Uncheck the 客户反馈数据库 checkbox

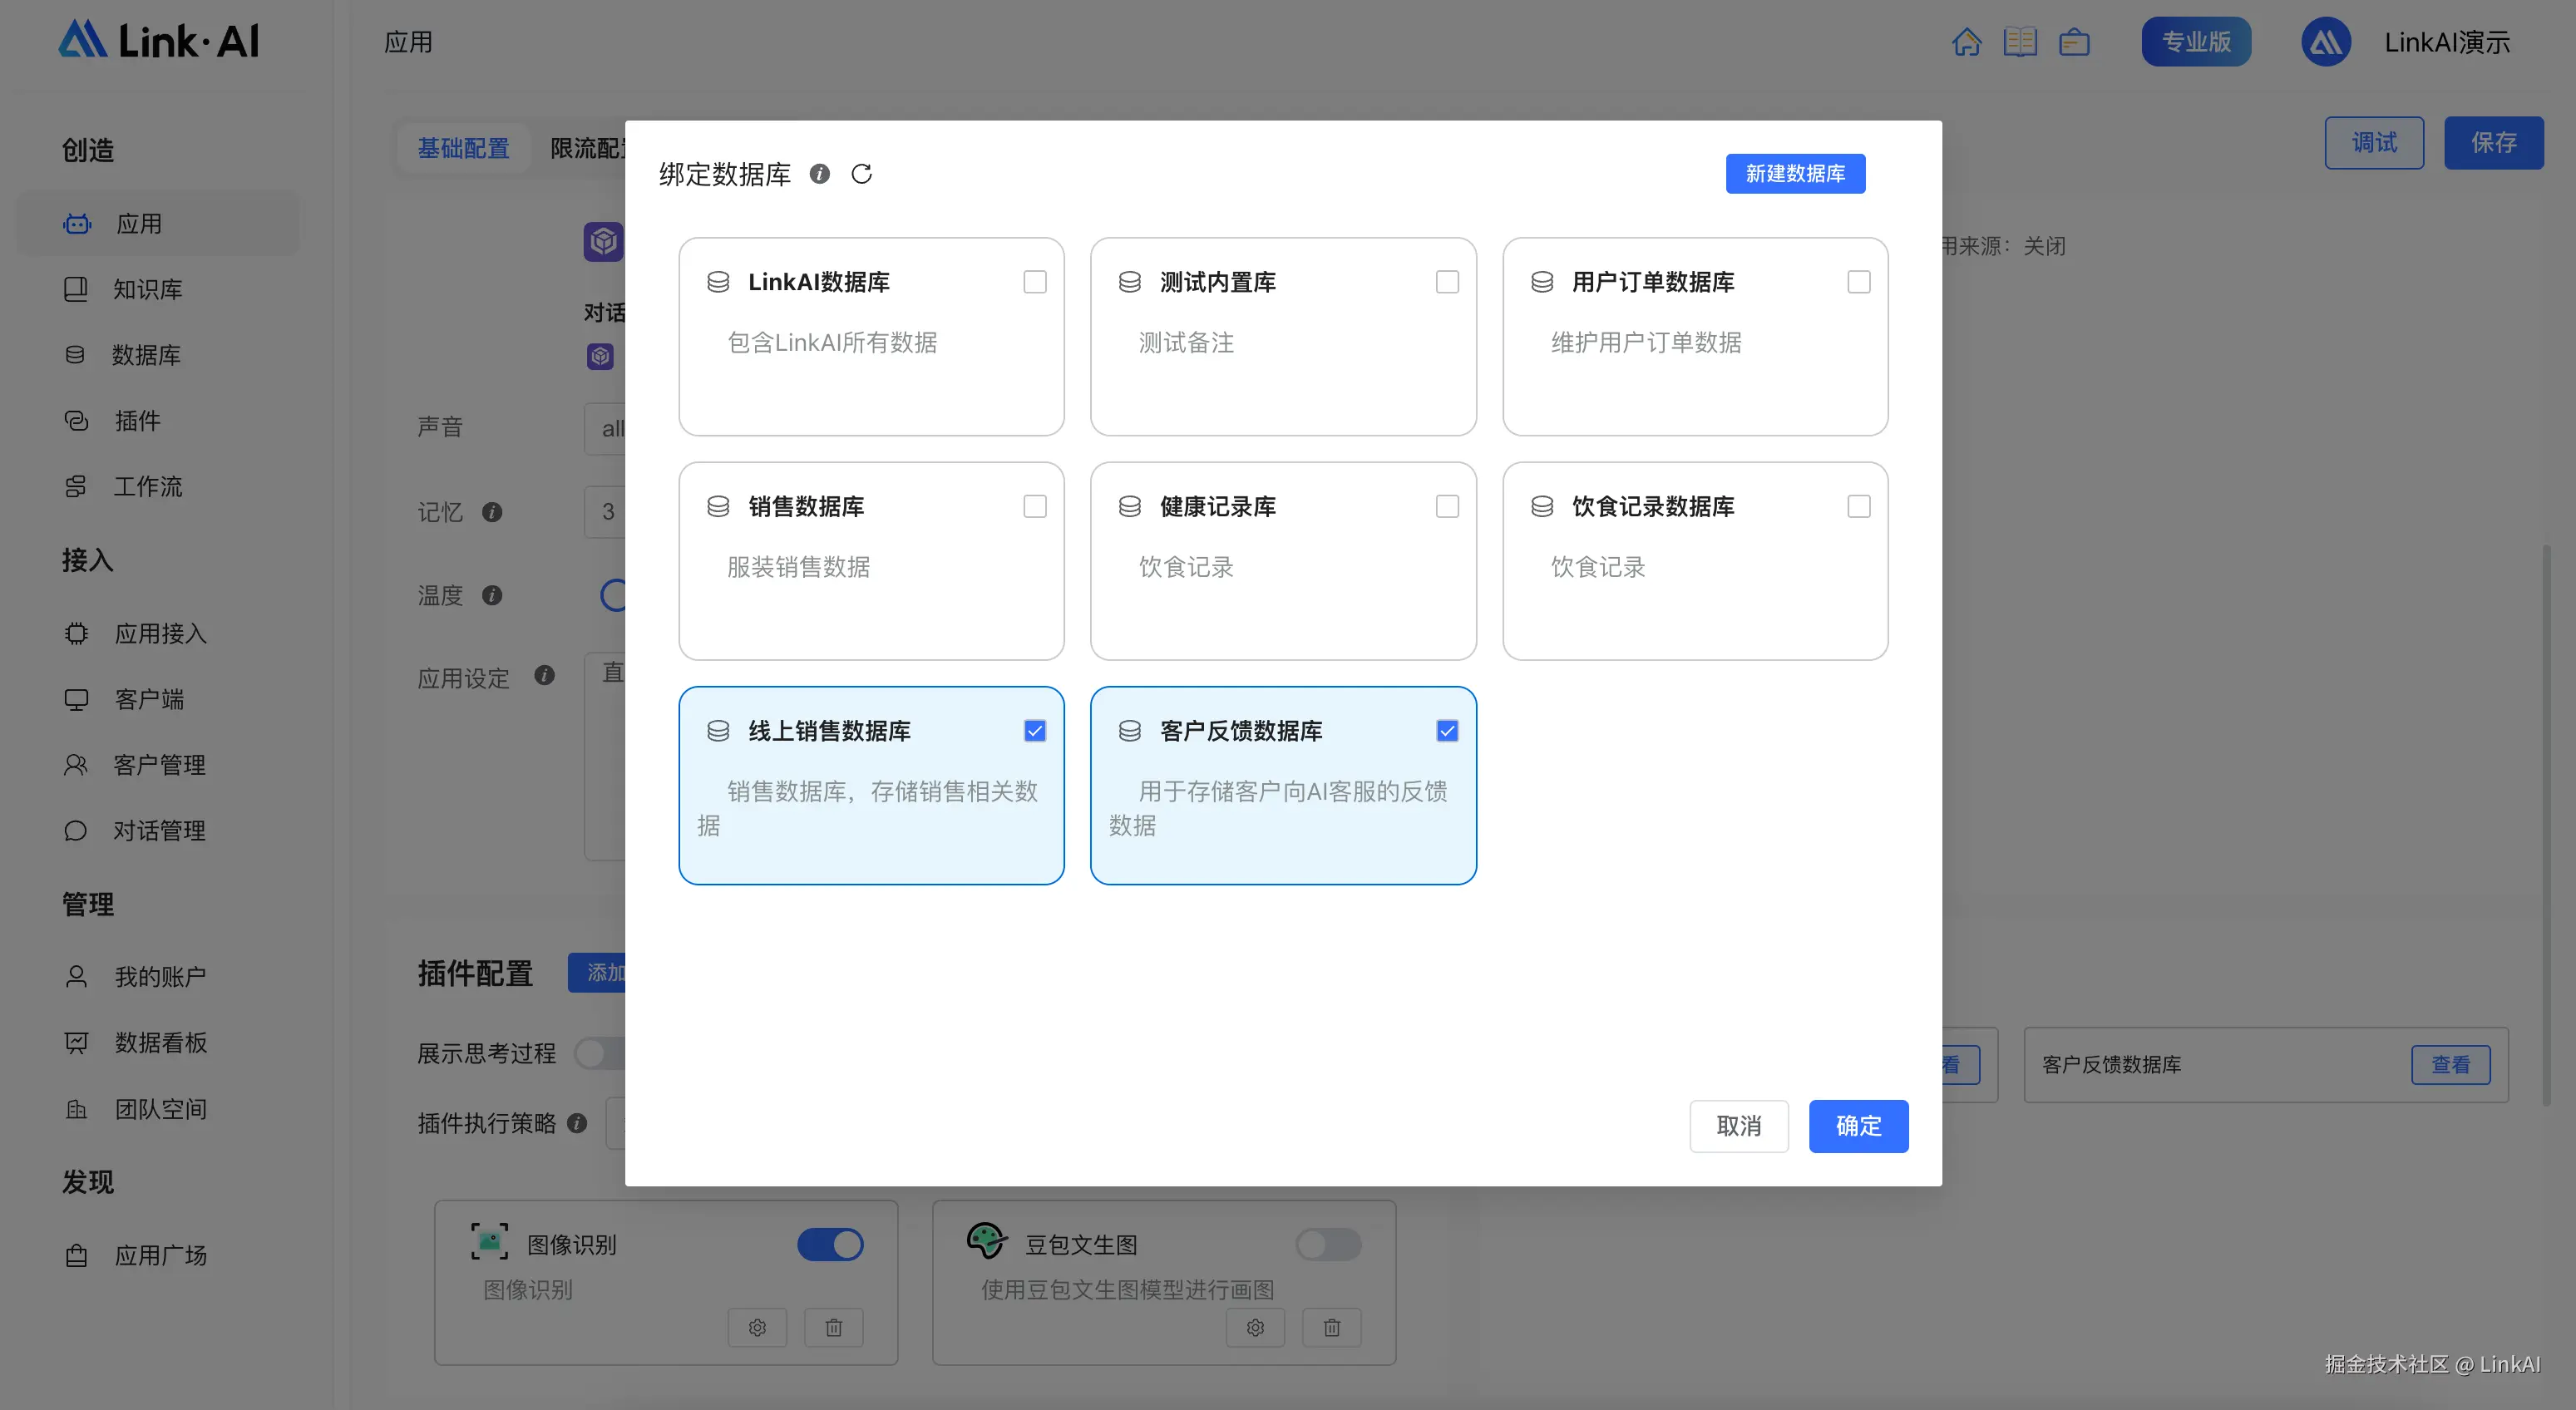click(x=1447, y=730)
